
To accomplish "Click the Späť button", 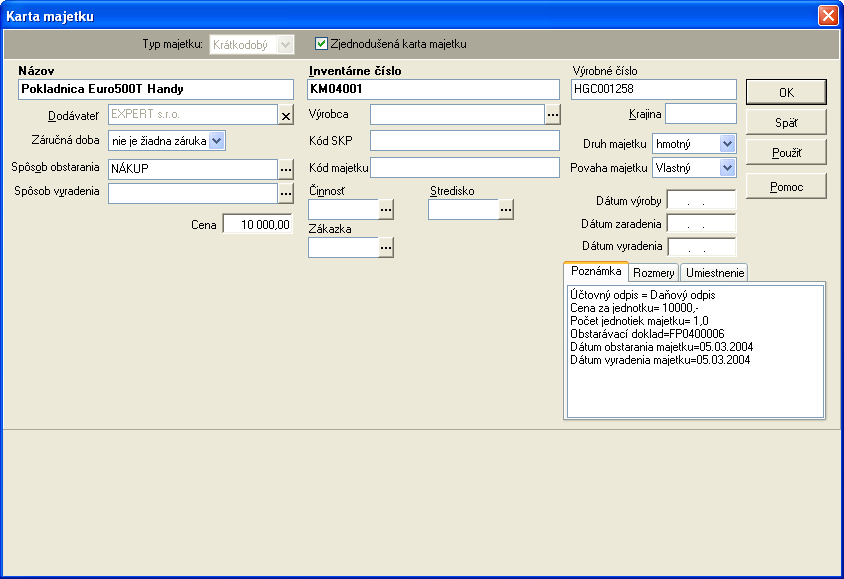I will (x=786, y=123).
